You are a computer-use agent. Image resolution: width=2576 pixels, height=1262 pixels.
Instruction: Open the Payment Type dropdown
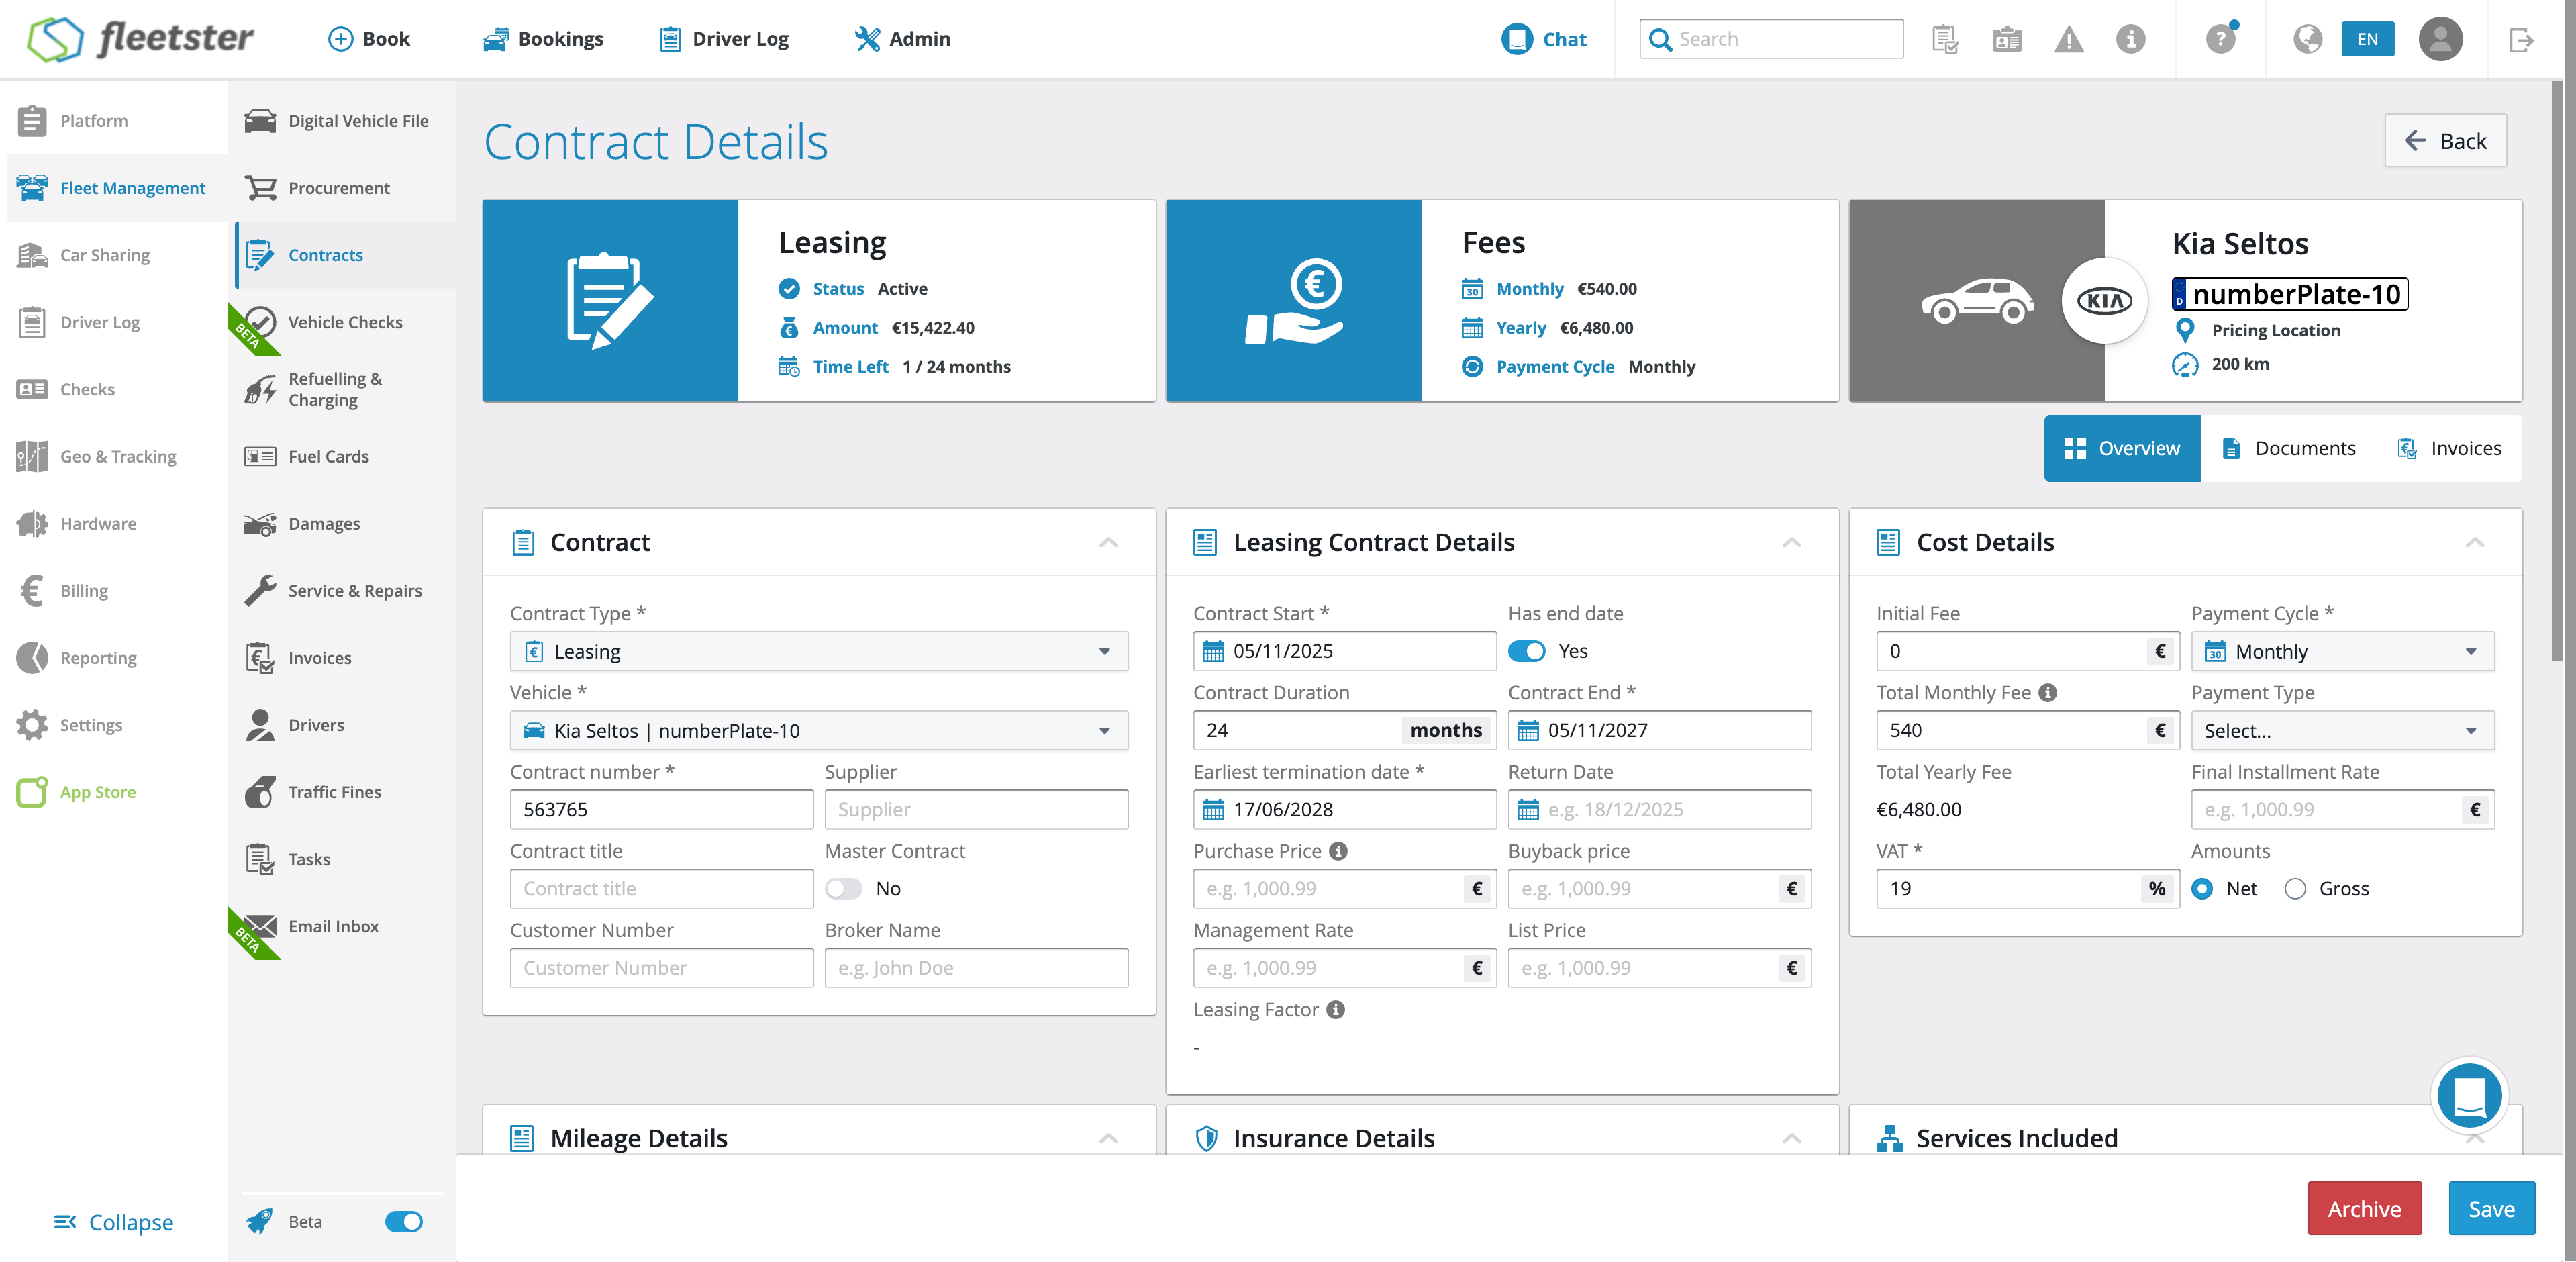pyautogui.click(x=2341, y=731)
